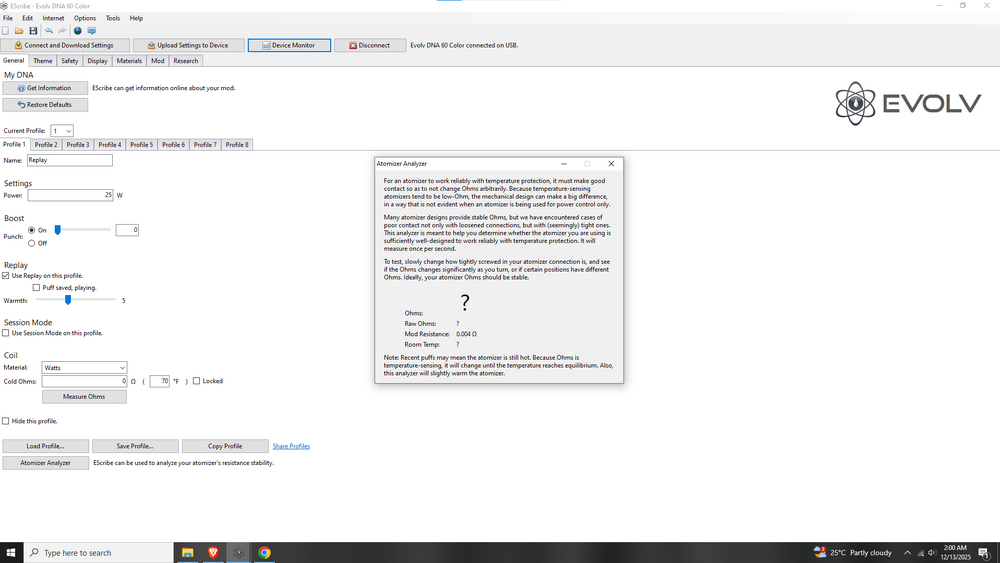Click the Open folder toolbar icon
Image resolution: width=1000 pixels, height=563 pixels.
coord(19,31)
